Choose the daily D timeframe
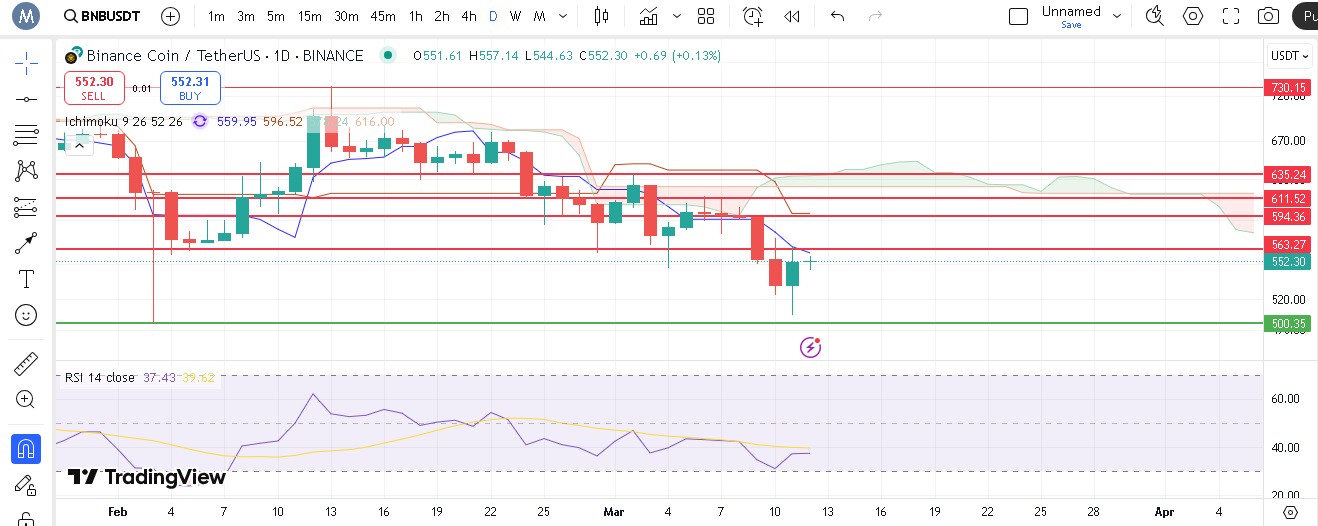Screen dimensions: 1318x526 493,16
